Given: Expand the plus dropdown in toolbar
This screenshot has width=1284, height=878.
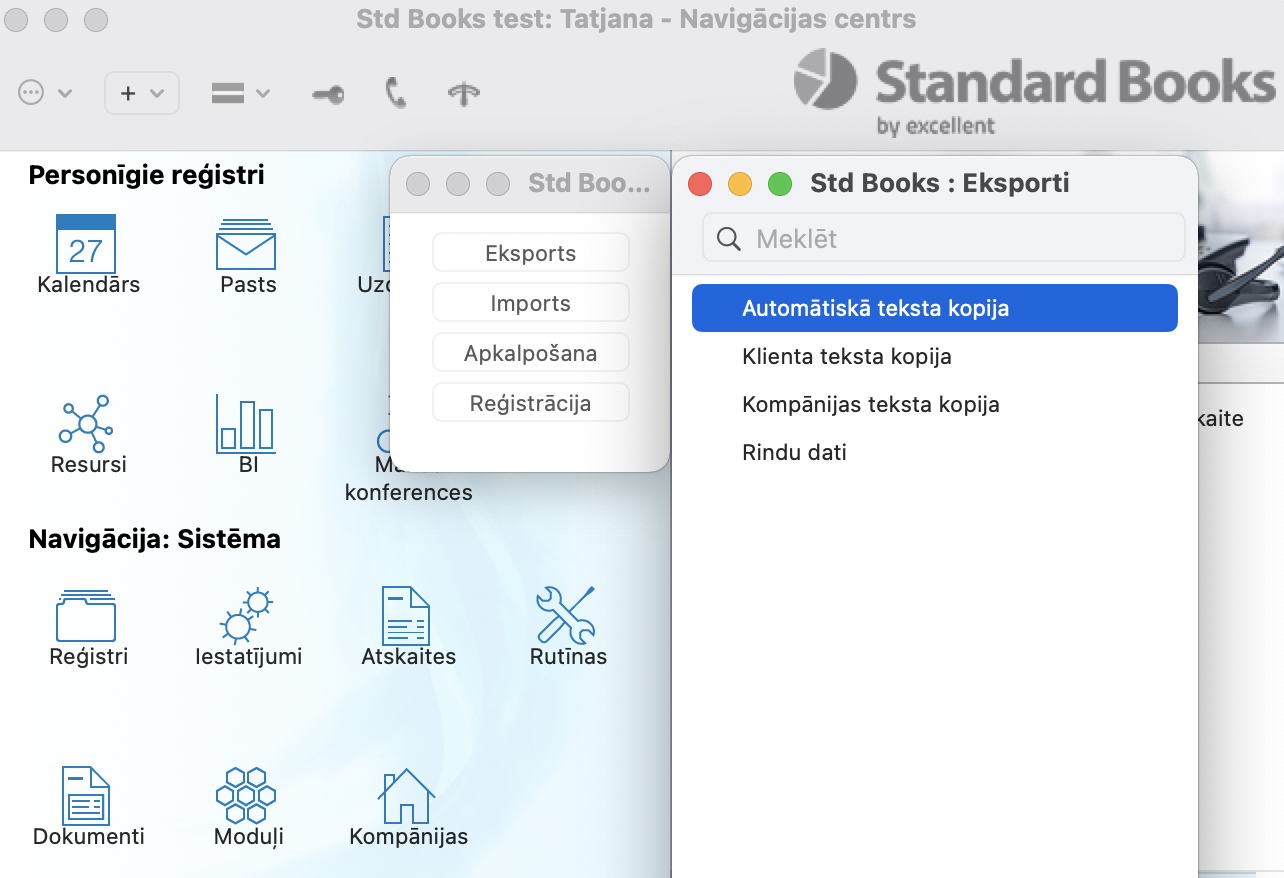Looking at the screenshot, I should coord(141,93).
